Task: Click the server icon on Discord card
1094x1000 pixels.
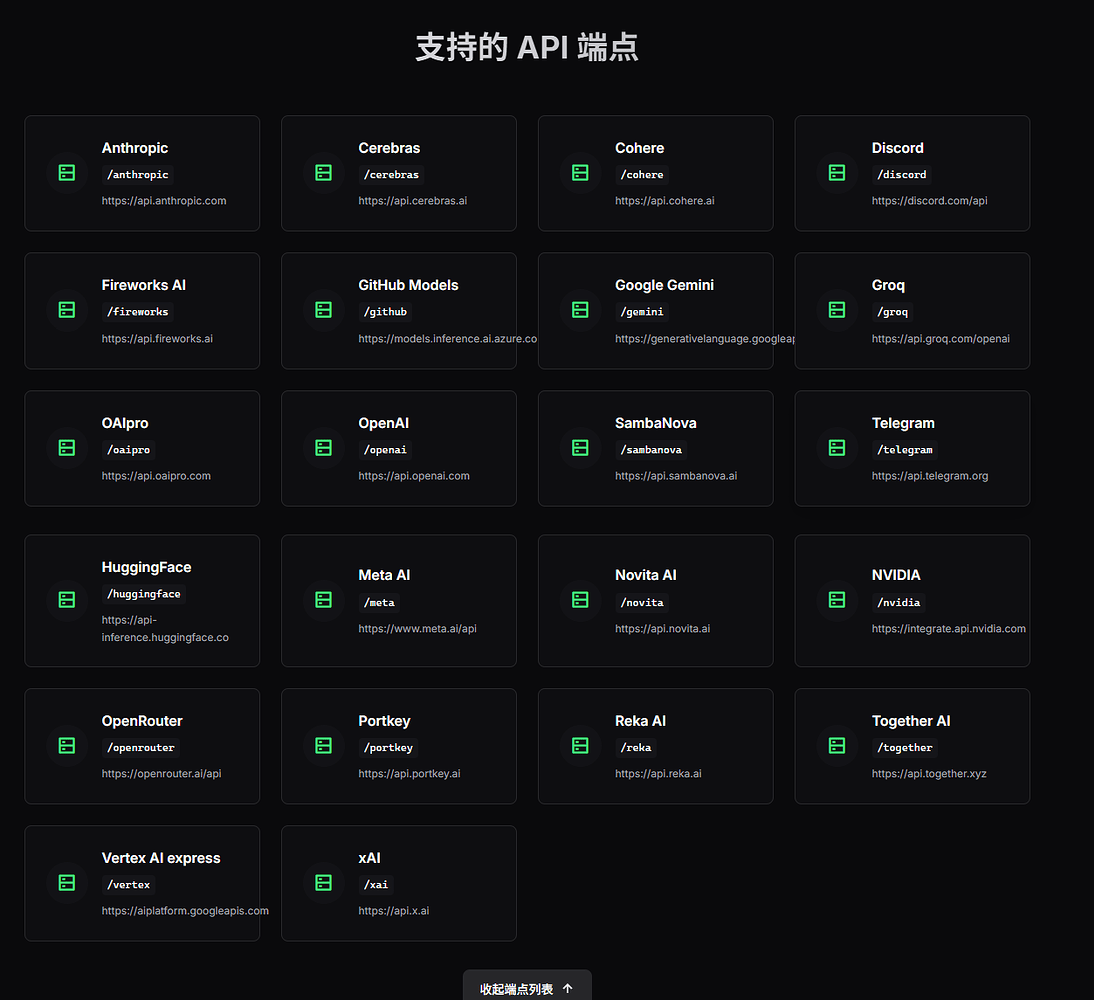Action: (837, 173)
